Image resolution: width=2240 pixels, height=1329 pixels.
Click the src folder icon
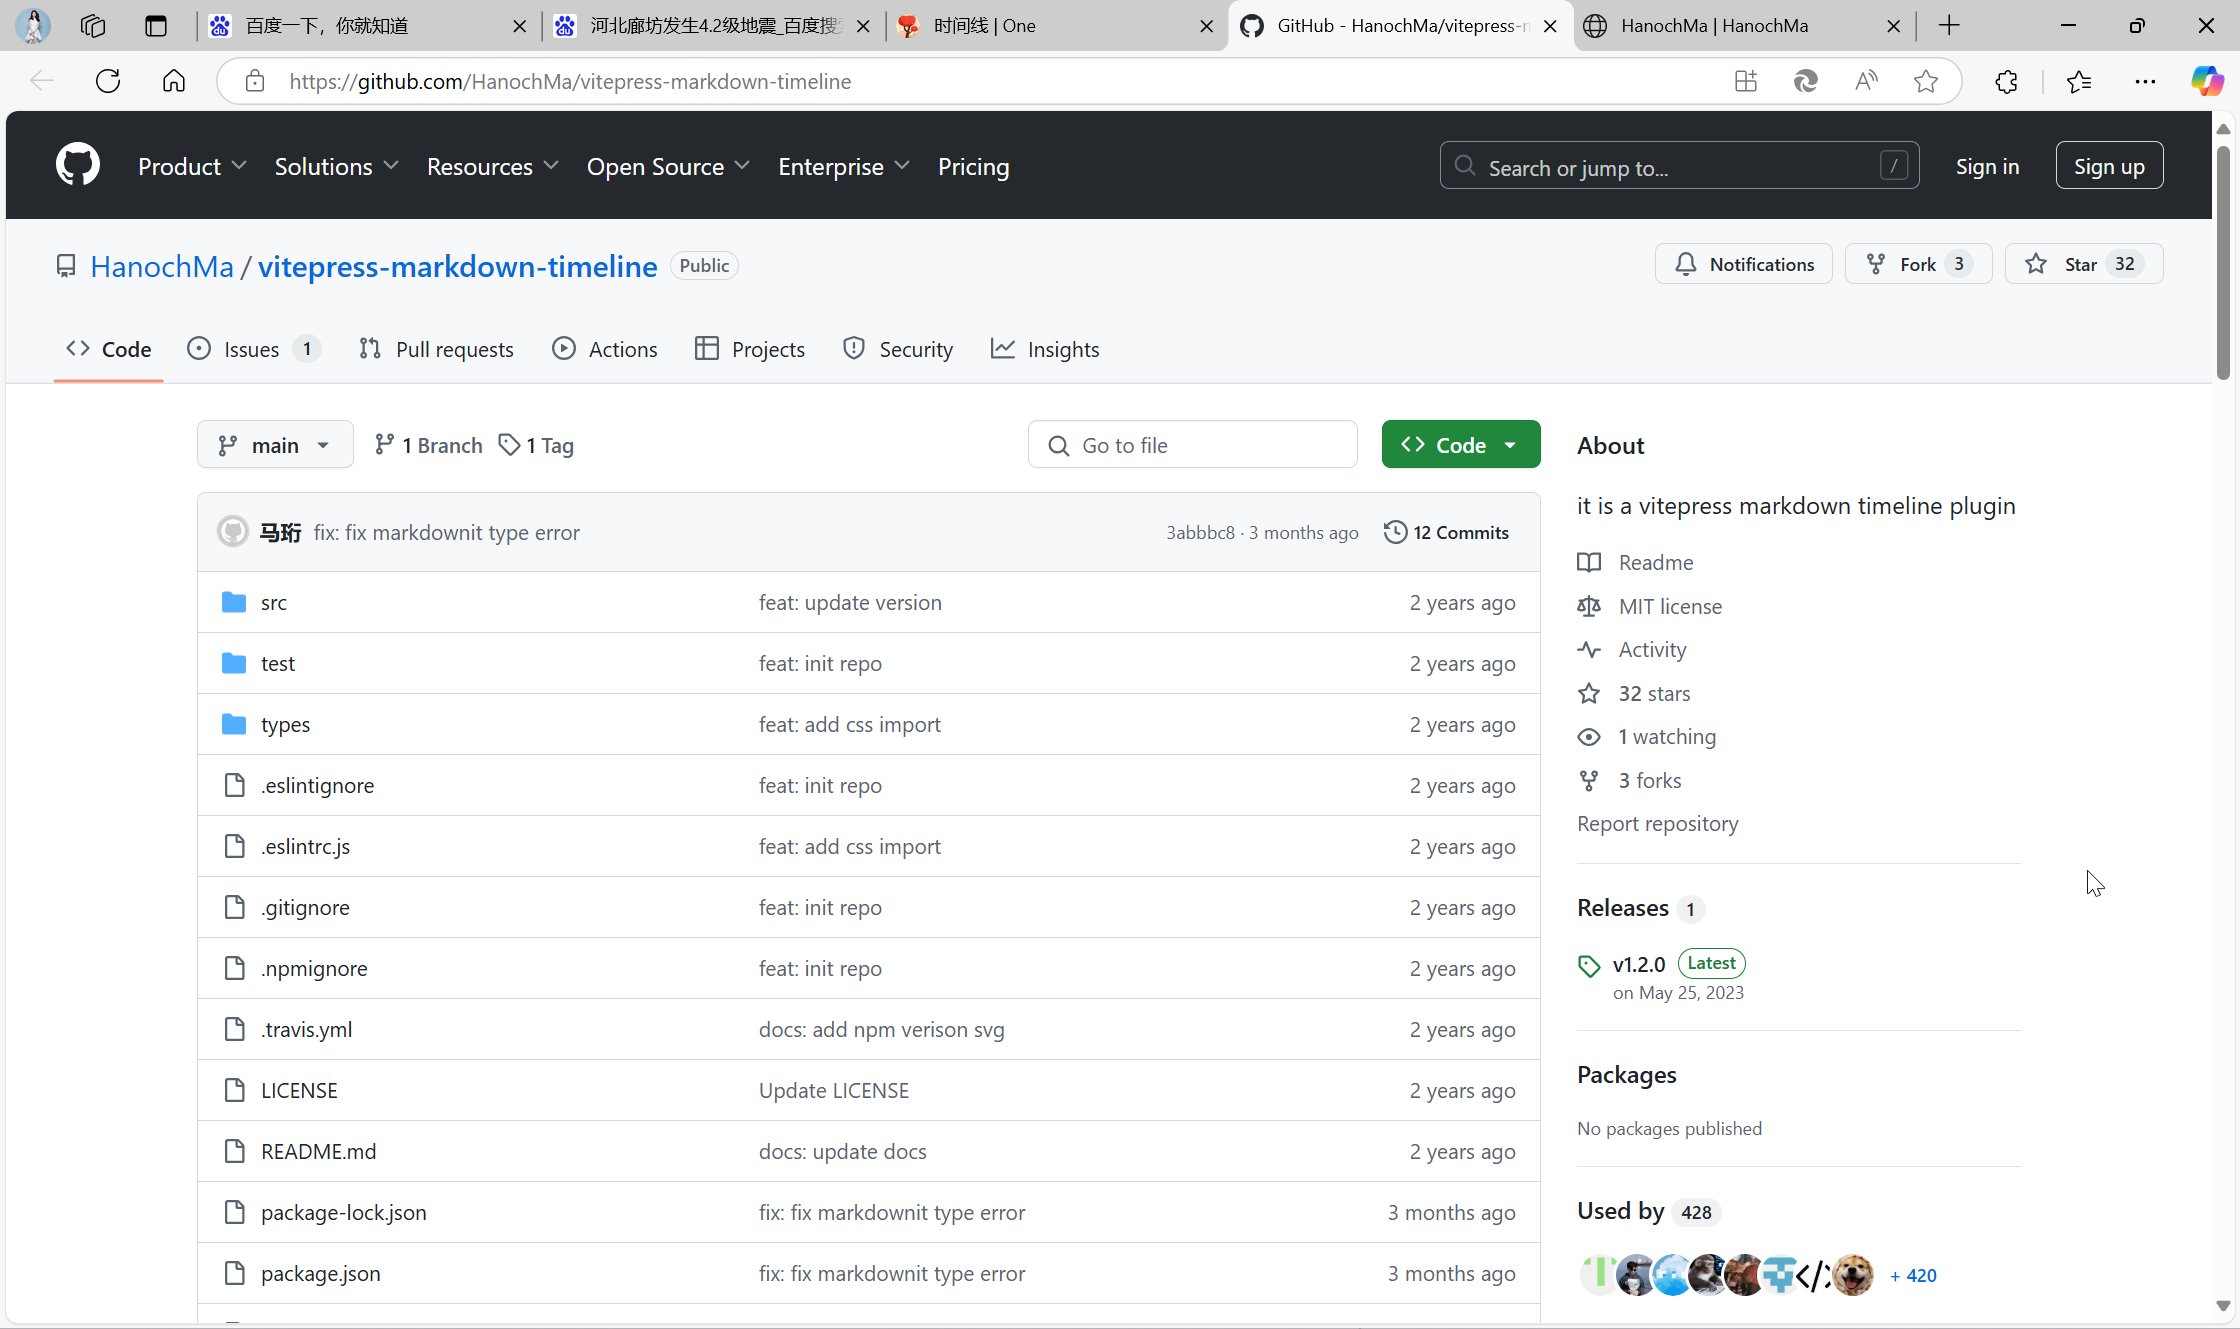(234, 602)
